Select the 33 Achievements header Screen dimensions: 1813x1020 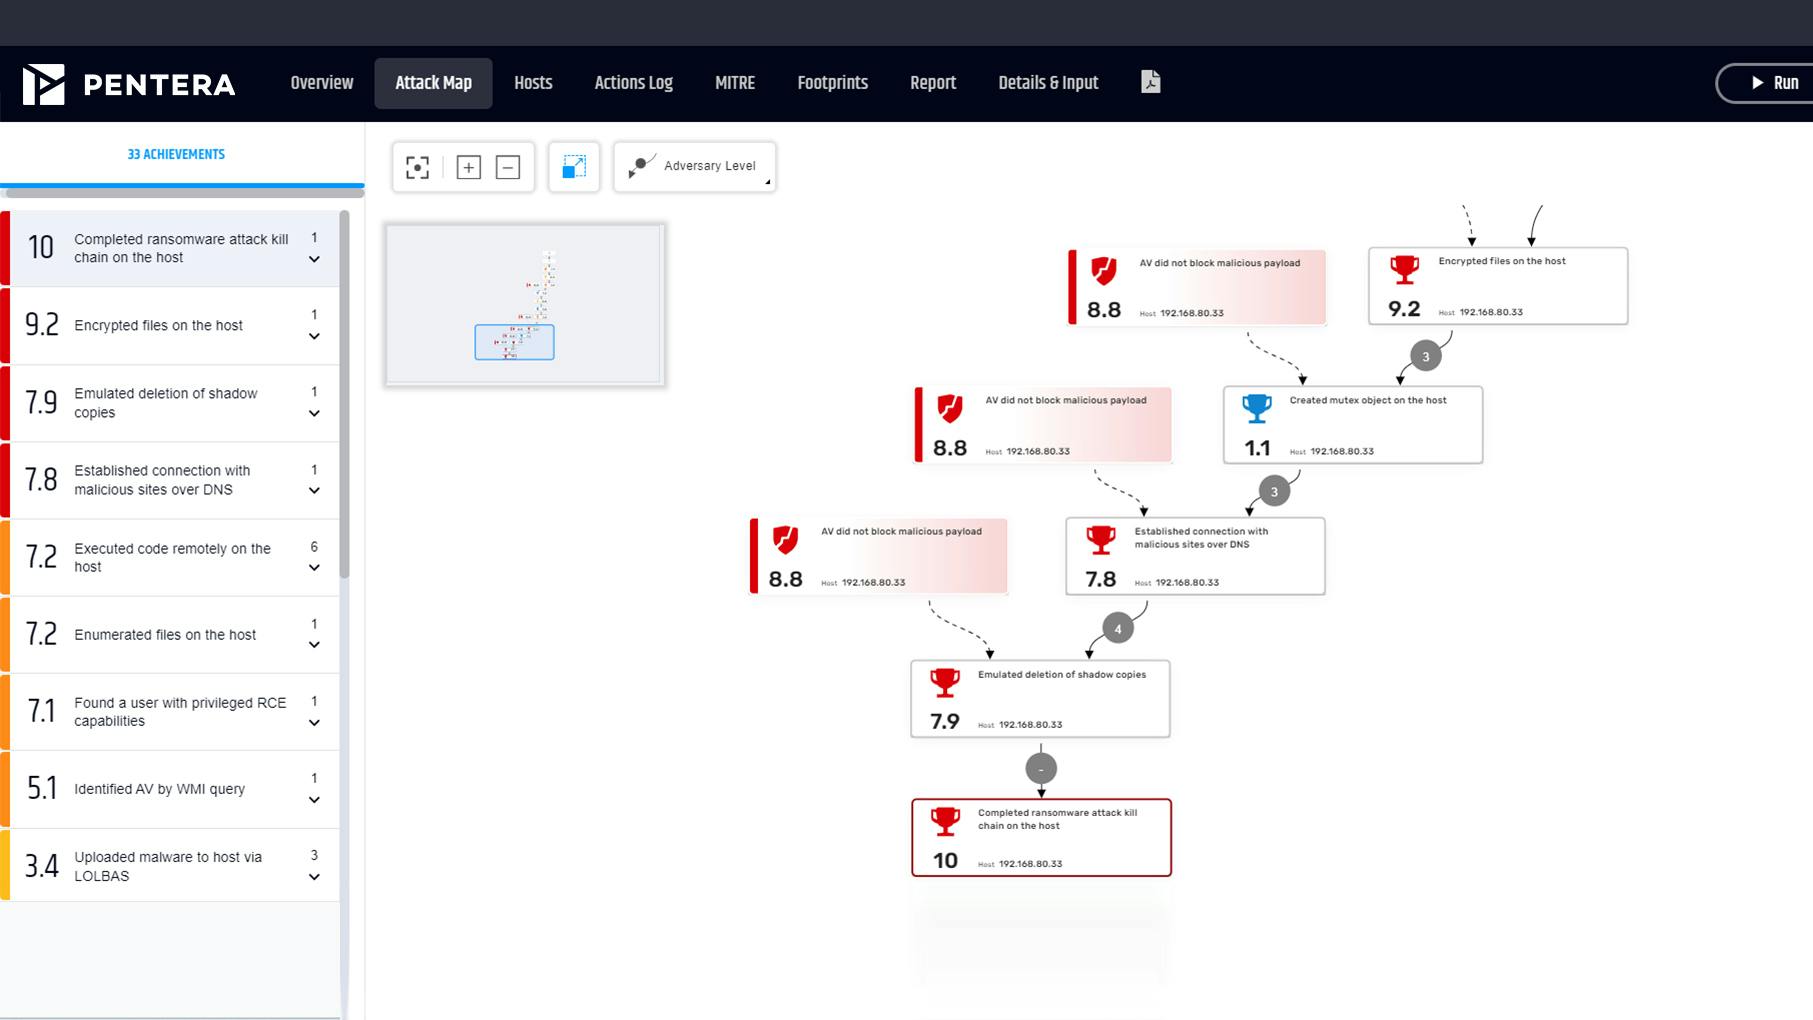(x=176, y=154)
